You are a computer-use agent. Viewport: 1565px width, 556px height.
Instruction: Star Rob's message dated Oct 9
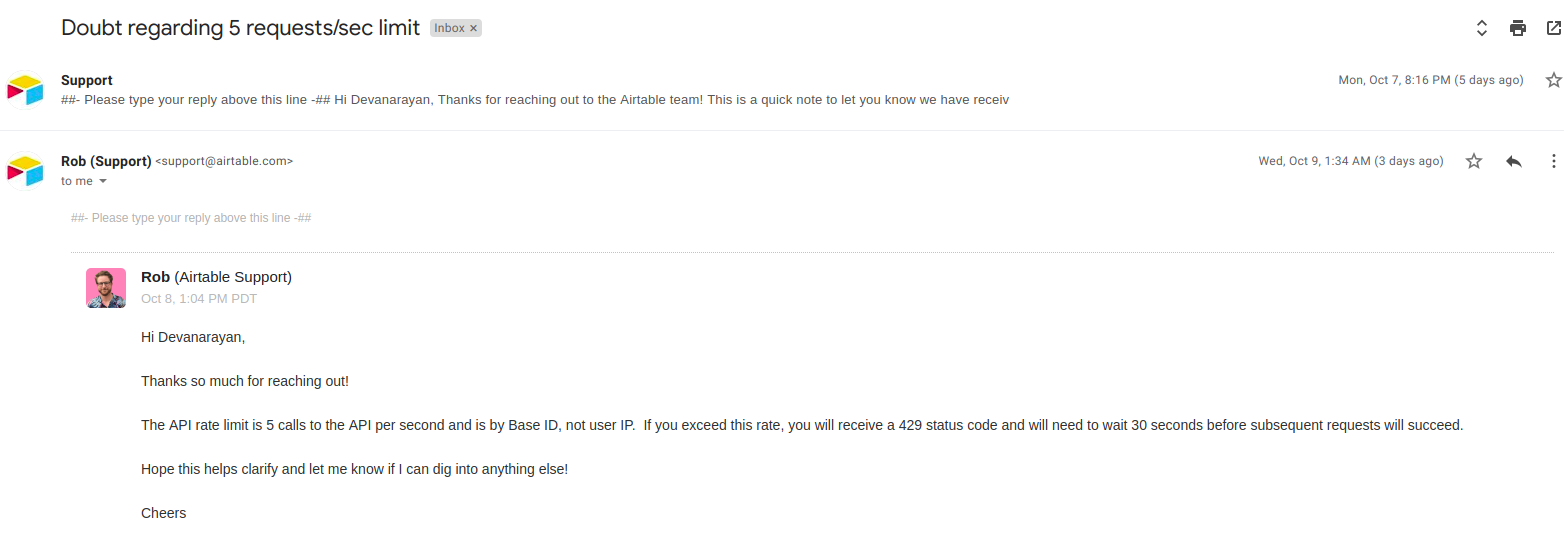click(x=1474, y=161)
